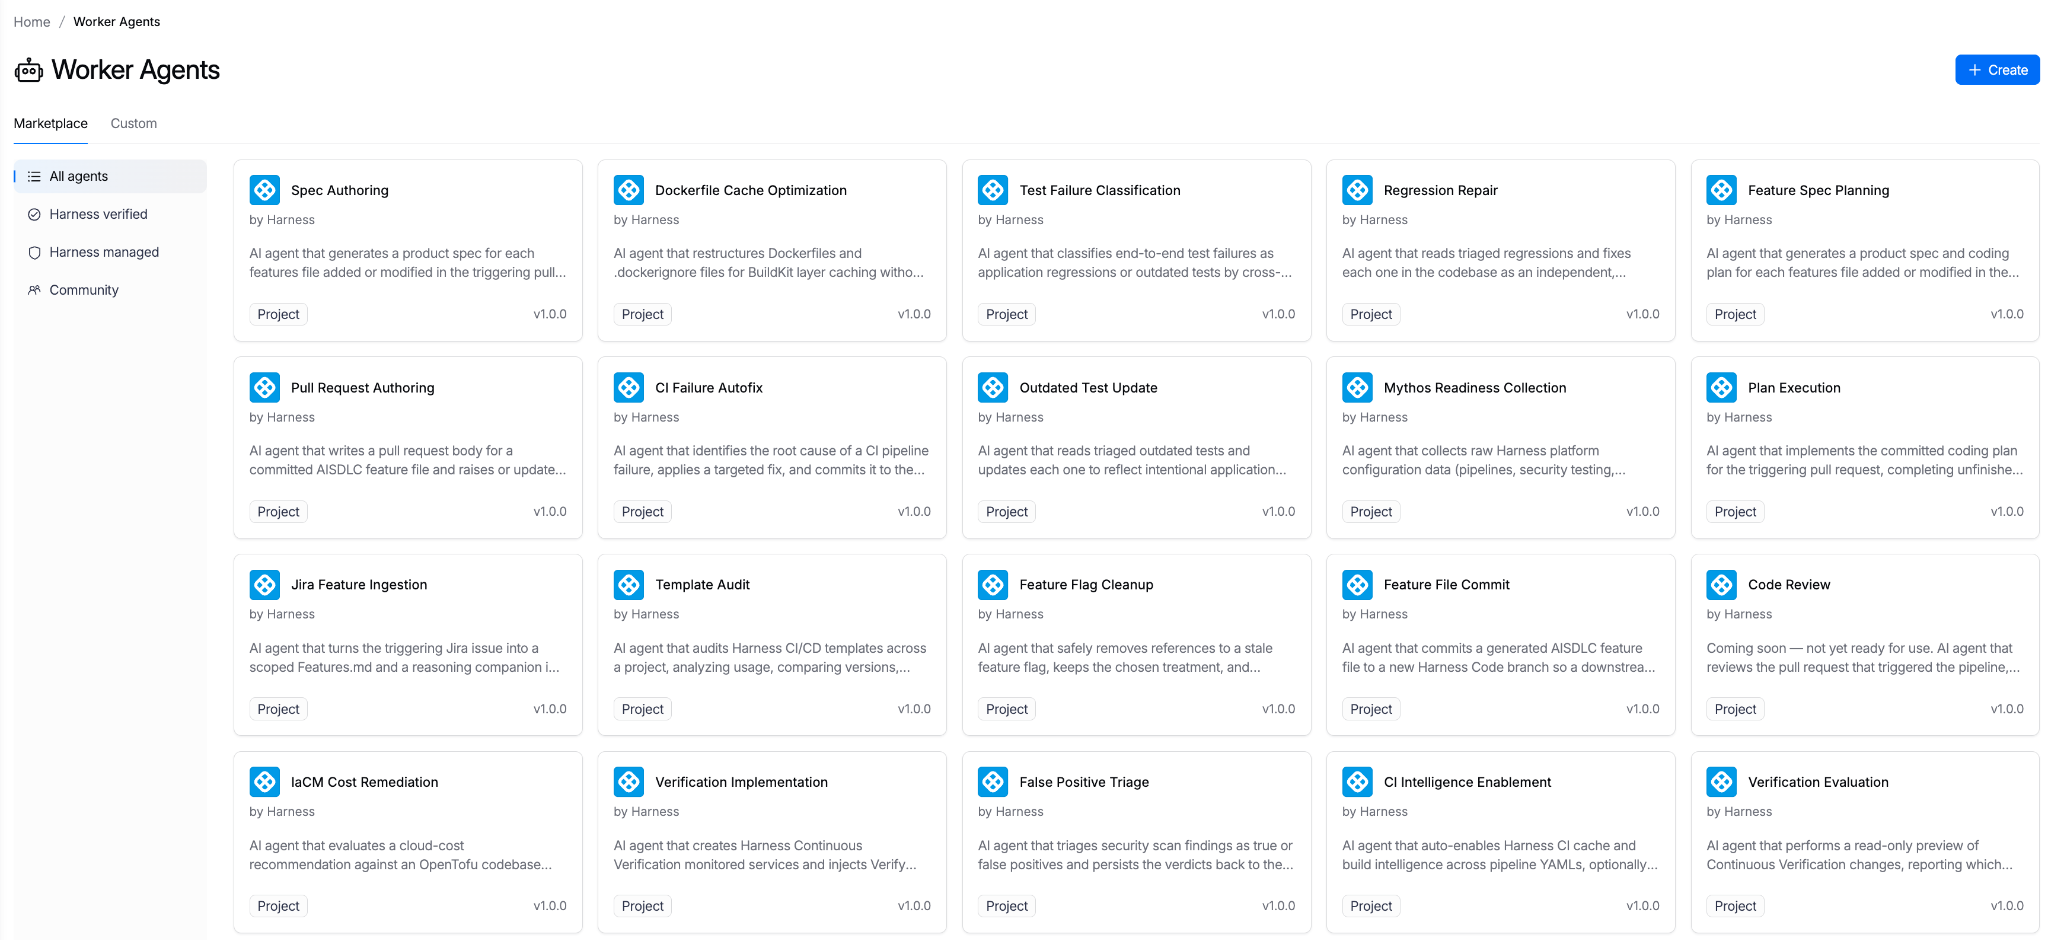This screenshot has width=2048, height=940.
Task: Click the Worker Agents robot header icon
Action: [x=29, y=70]
